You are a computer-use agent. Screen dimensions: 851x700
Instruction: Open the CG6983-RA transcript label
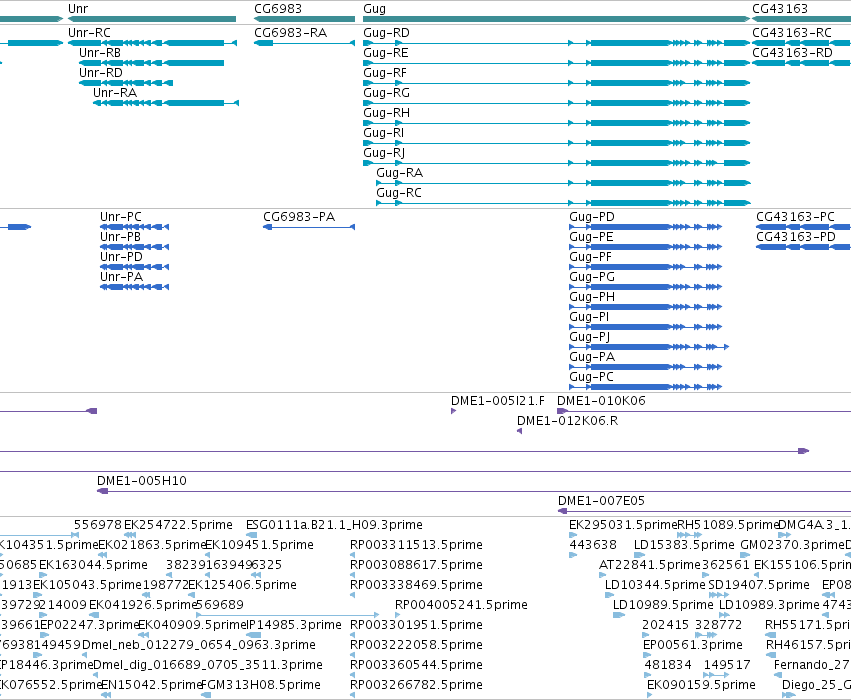click(x=290, y=33)
